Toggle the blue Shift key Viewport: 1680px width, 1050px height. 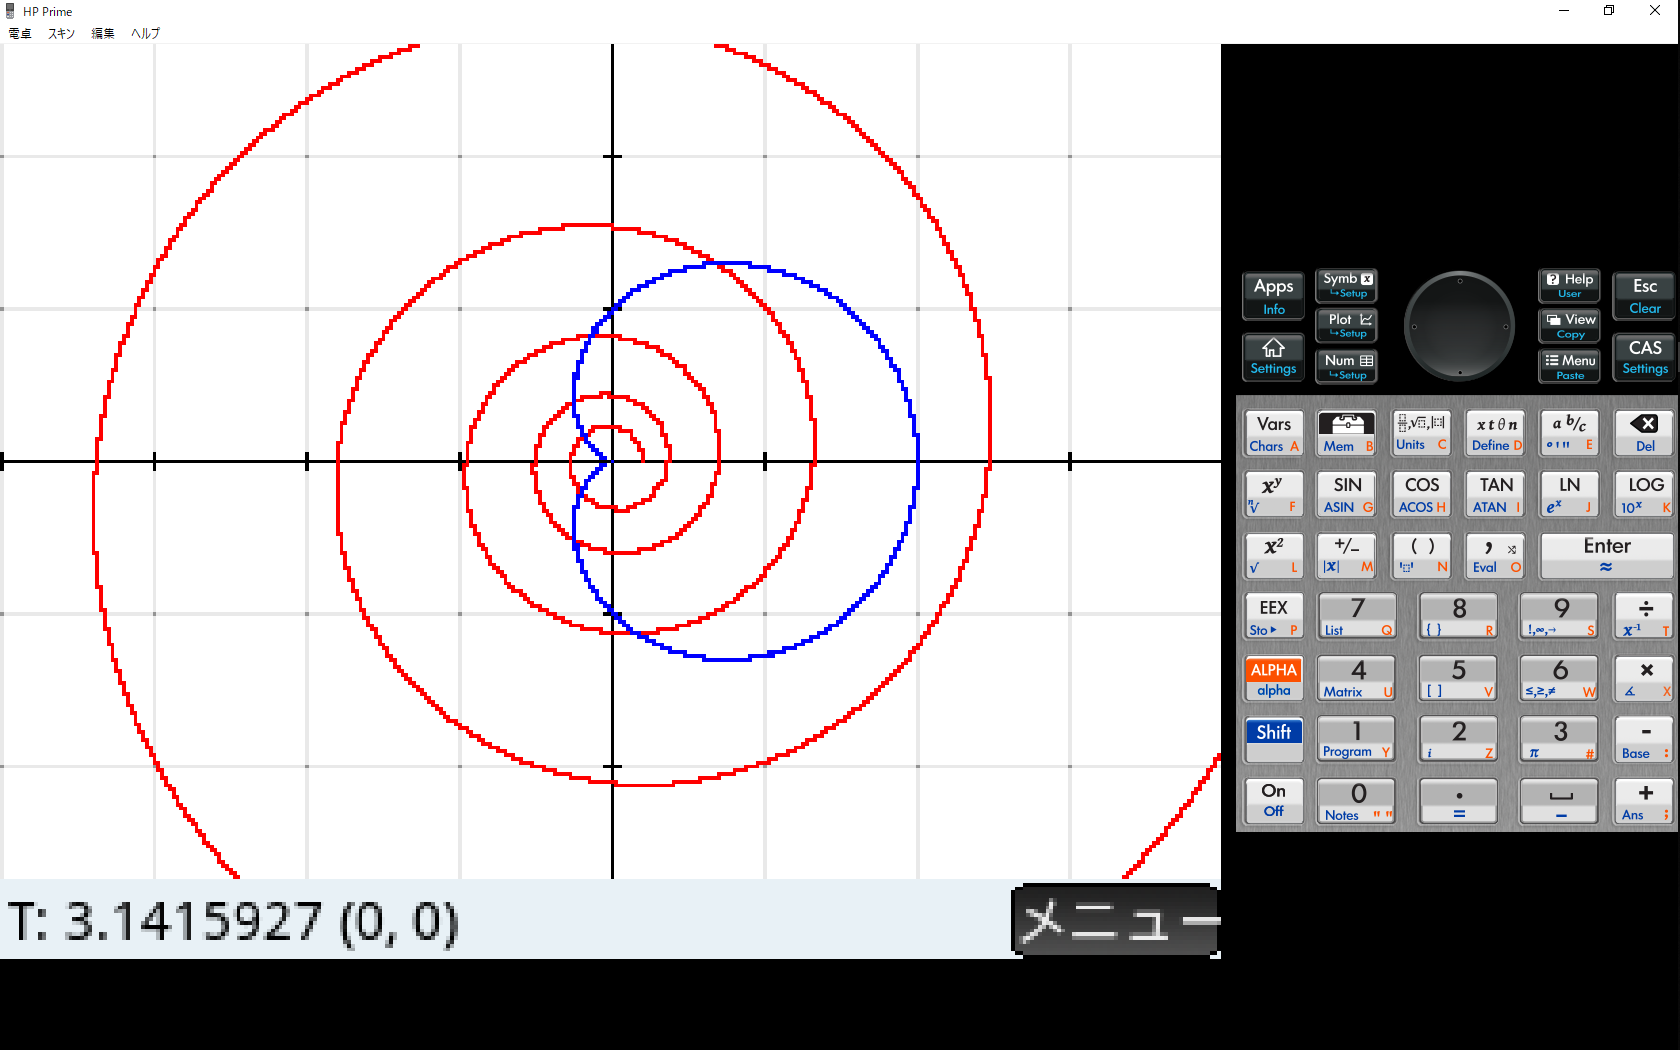click(1273, 740)
